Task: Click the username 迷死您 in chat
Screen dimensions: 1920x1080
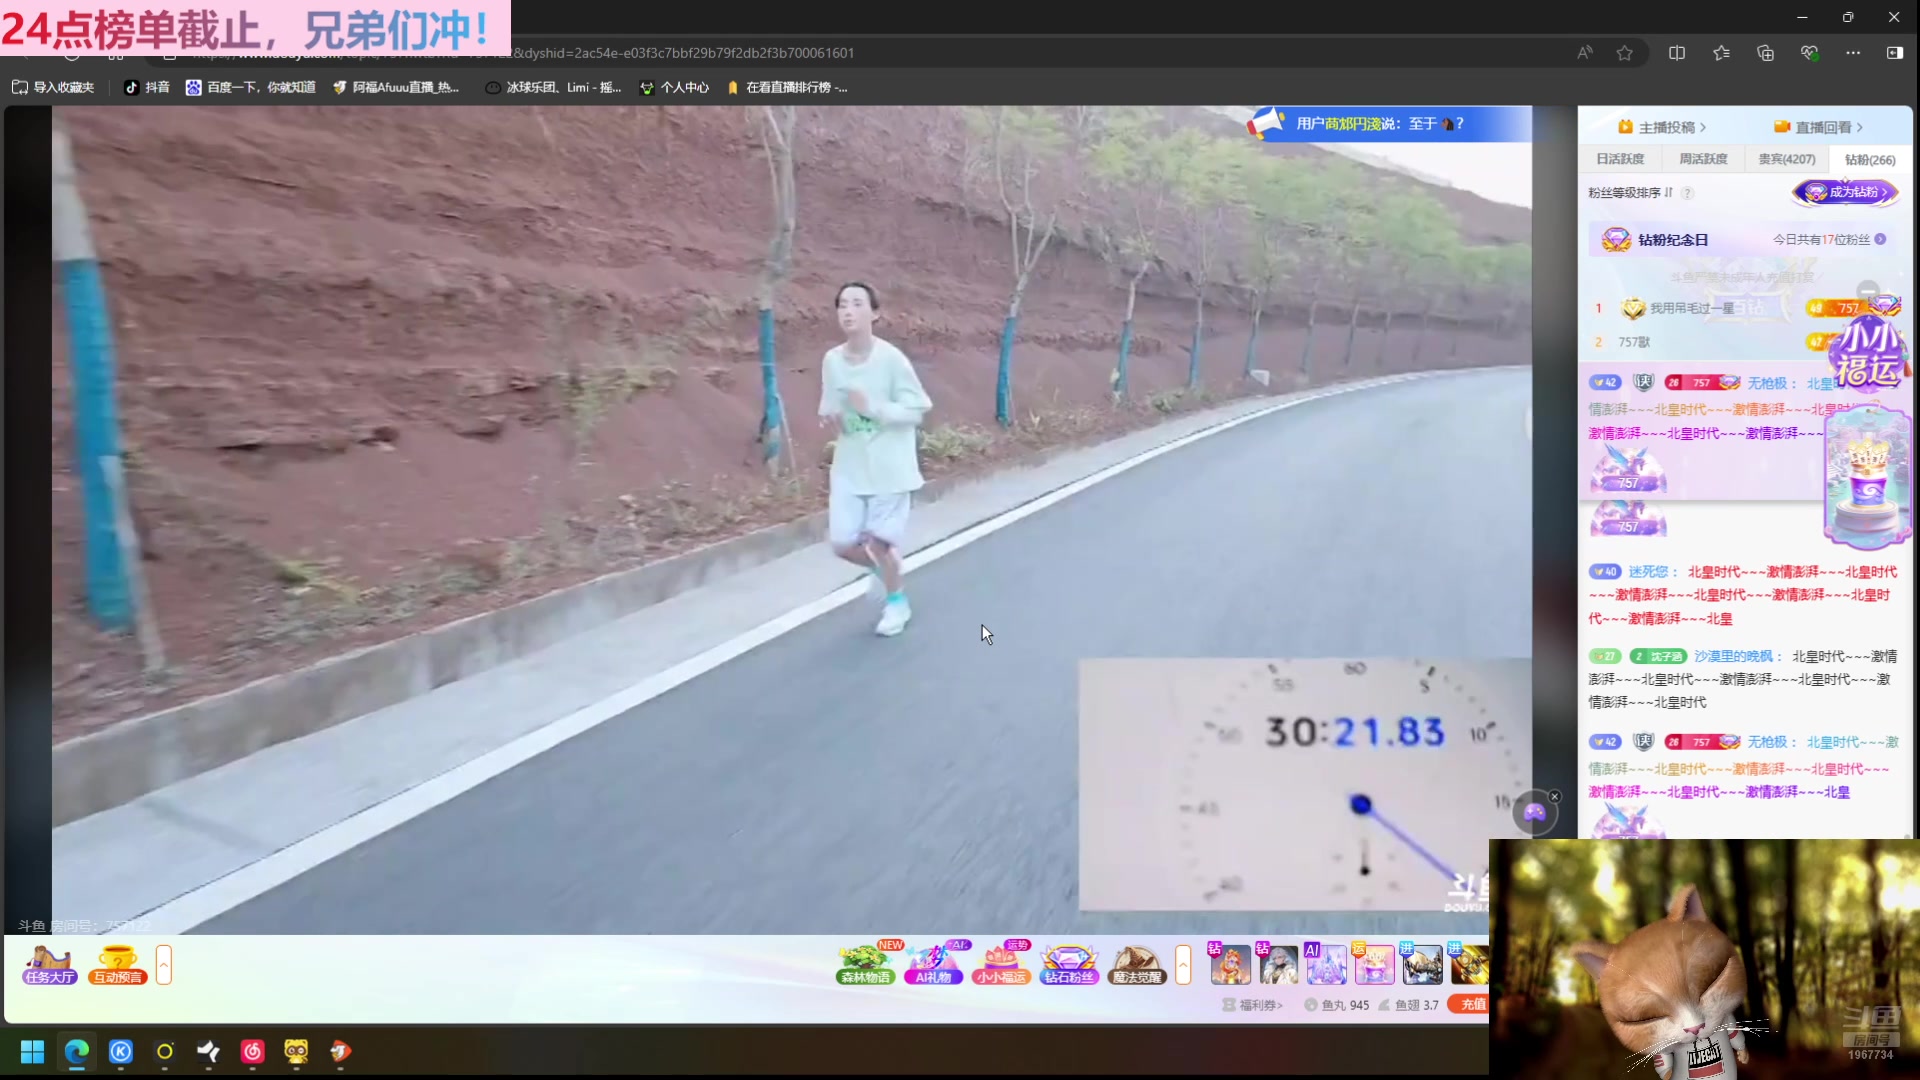Action: [x=1648, y=572]
